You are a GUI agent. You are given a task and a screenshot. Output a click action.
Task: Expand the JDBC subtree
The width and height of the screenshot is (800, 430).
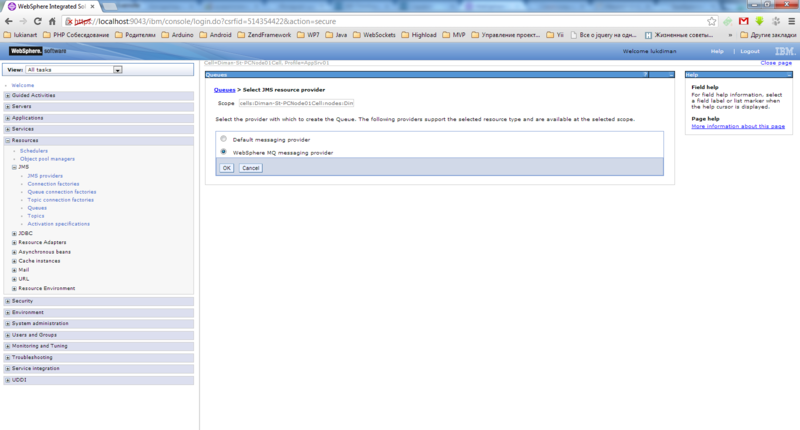tap(14, 234)
